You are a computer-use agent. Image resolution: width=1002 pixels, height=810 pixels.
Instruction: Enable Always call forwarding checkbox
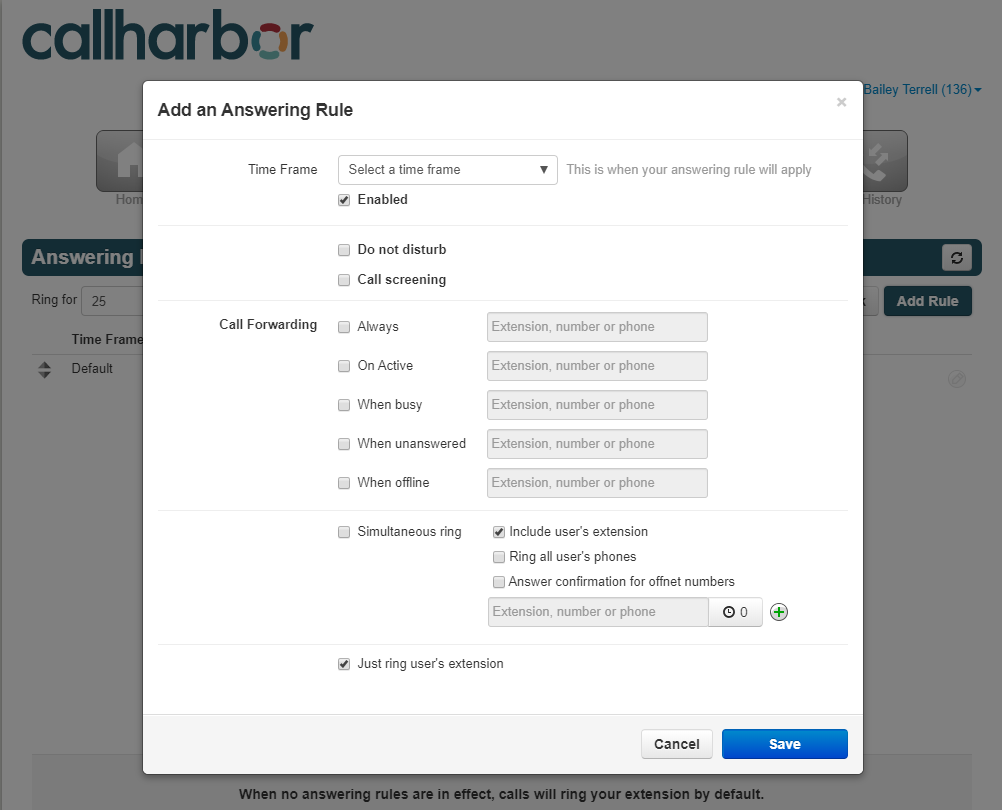pyautogui.click(x=344, y=327)
